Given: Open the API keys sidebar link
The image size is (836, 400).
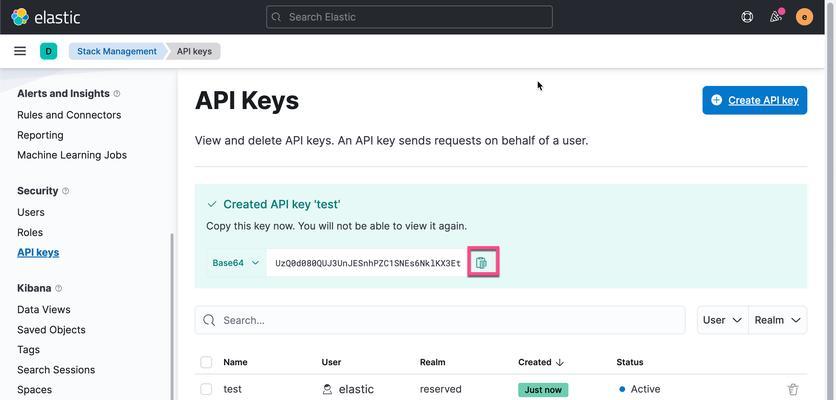Looking at the screenshot, I should [38, 253].
